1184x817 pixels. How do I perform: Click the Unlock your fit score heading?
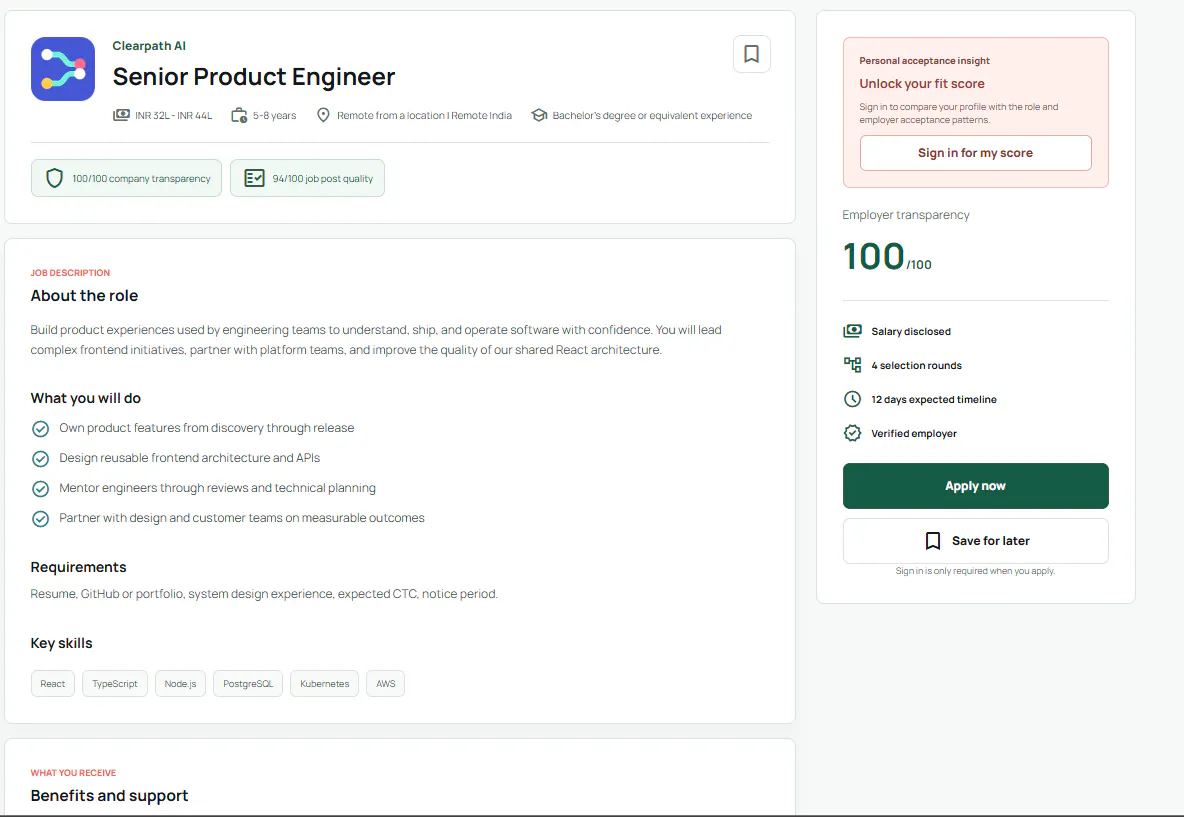click(x=922, y=84)
